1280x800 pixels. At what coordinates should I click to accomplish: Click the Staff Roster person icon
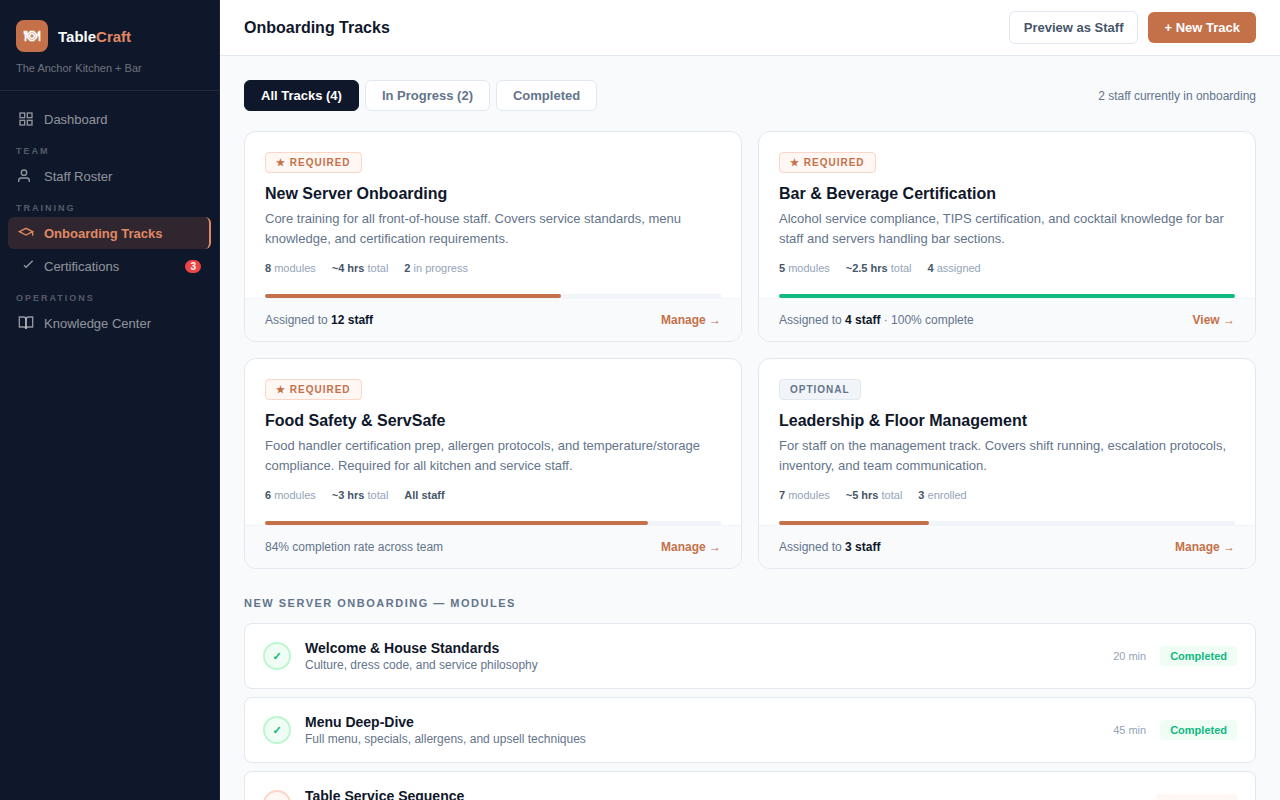pos(26,176)
